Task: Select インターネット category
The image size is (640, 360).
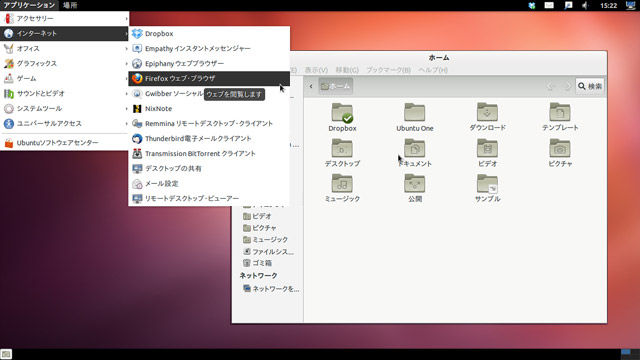Action: (x=64, y=33)
